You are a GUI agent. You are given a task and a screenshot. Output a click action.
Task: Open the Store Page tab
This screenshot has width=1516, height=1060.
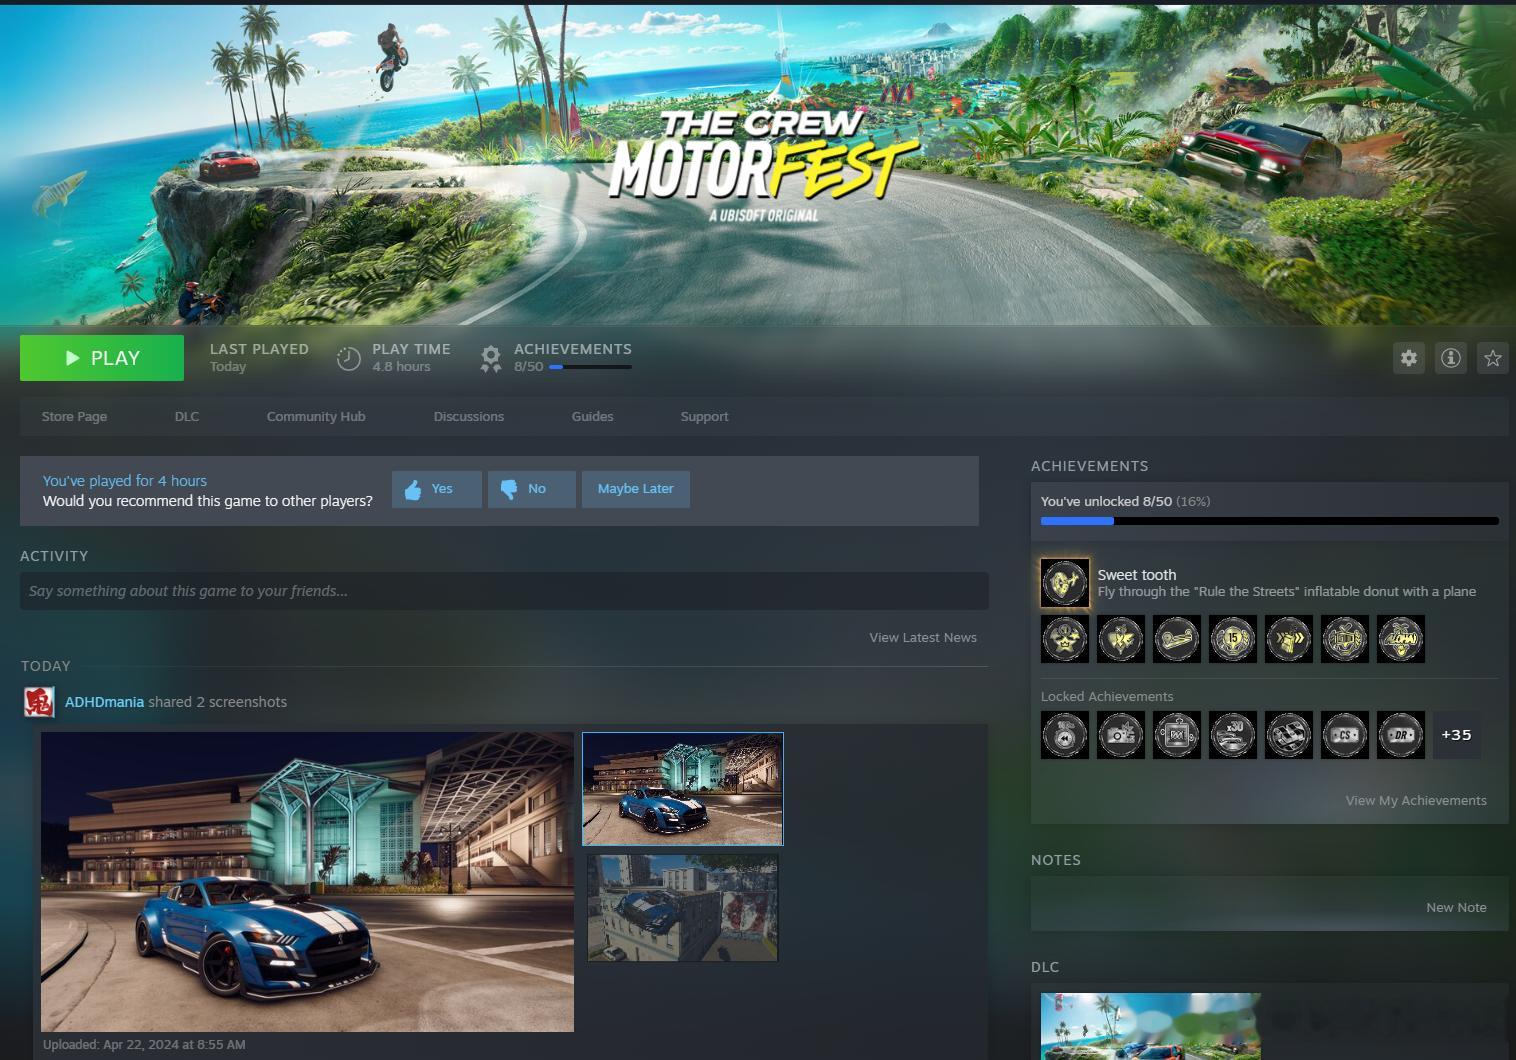[x=74, y=416]
